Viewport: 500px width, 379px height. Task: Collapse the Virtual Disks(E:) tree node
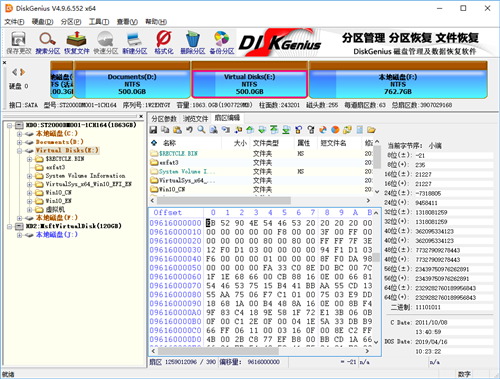tap(19, 151)
